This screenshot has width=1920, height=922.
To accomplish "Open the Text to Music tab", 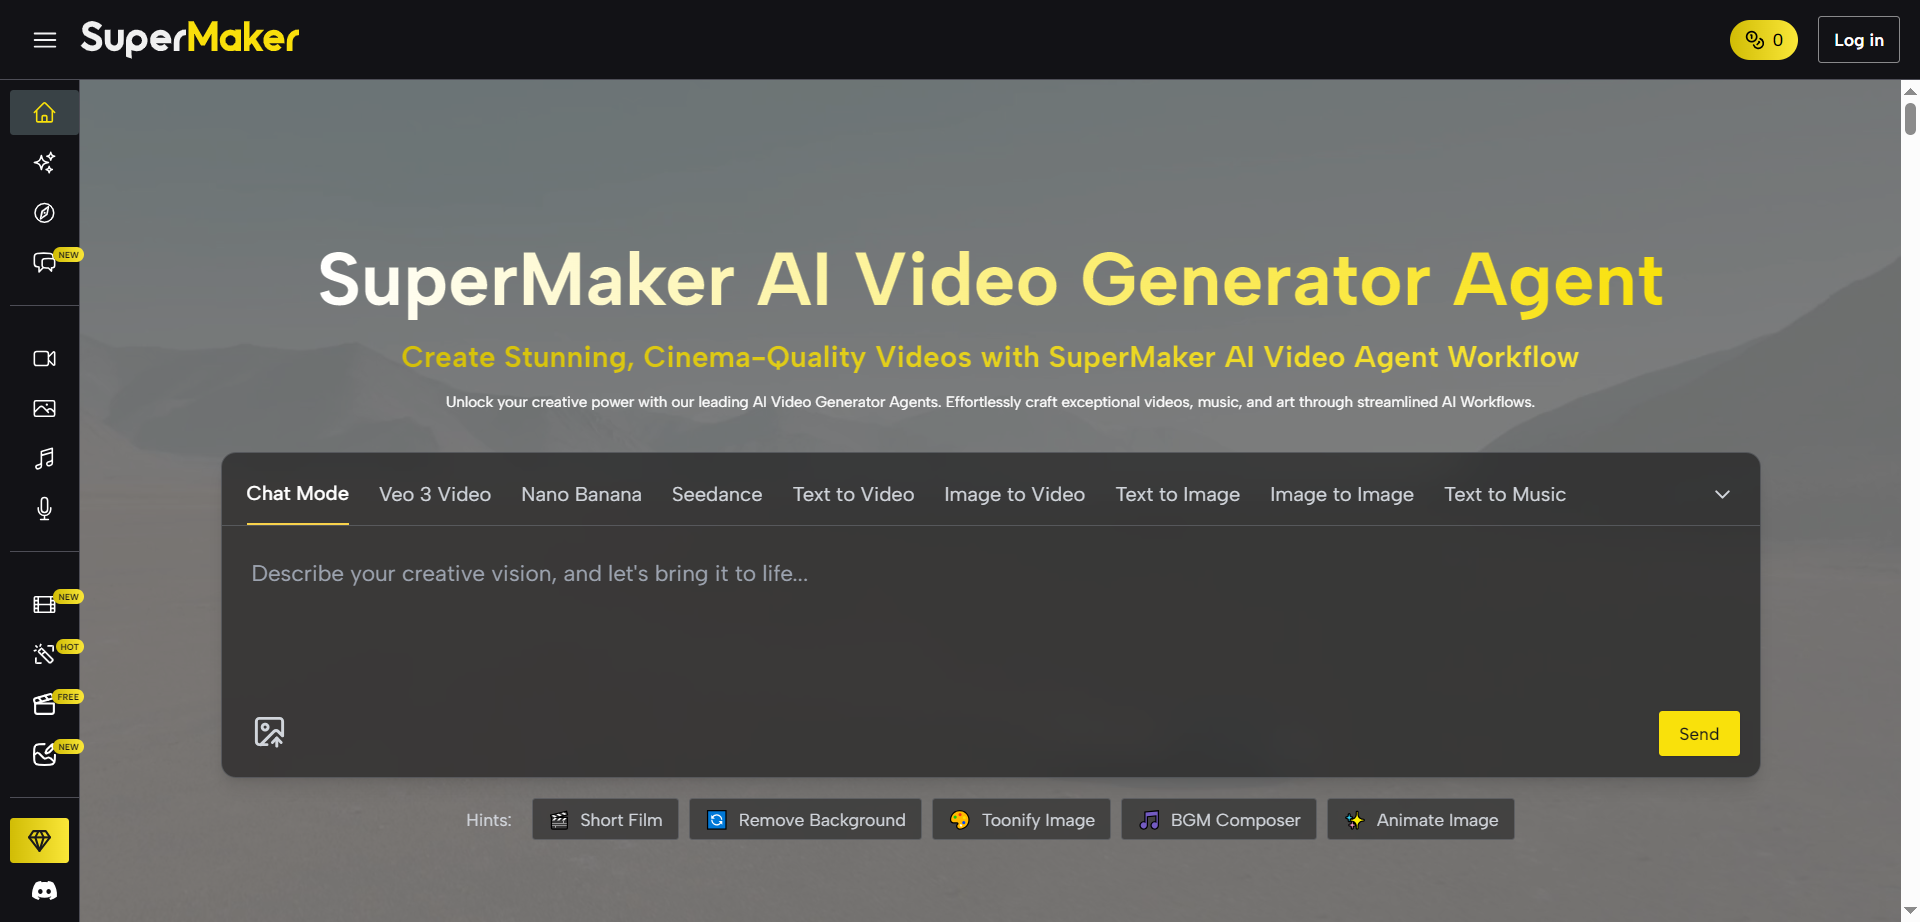I will click(x=1505, y=494).
